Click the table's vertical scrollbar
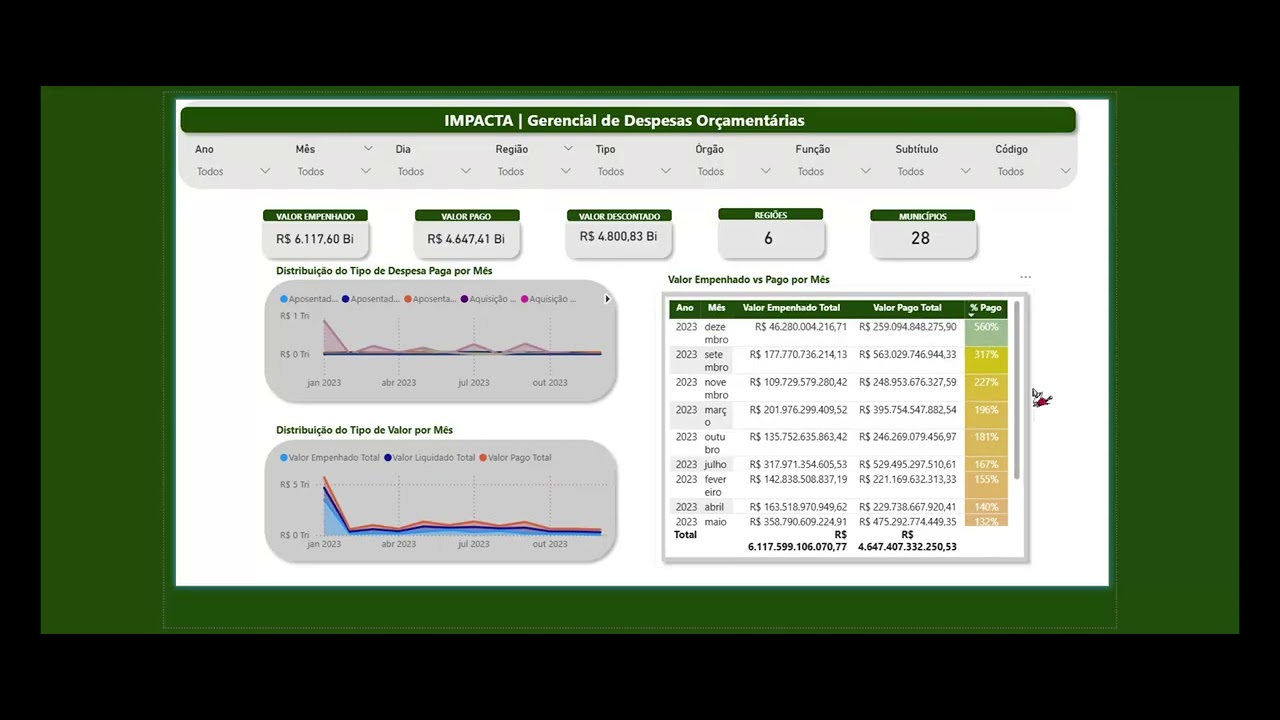This screenshot has width=1280, height=720. [x=1017, y=390]
